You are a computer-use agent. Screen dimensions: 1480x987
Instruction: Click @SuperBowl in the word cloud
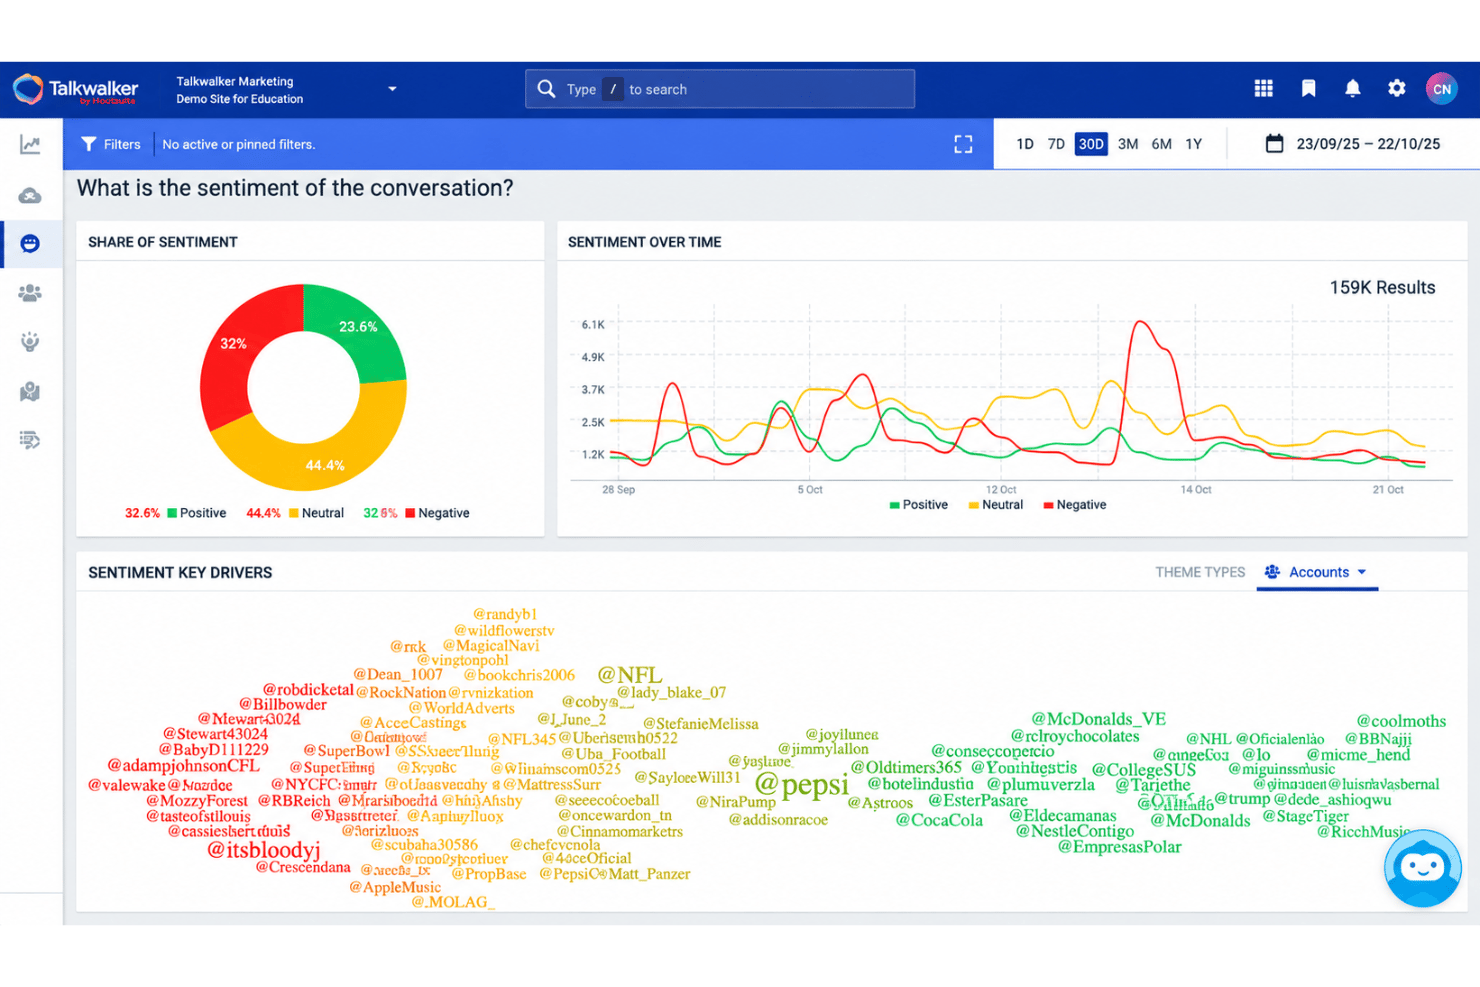(x=346, y=751)
